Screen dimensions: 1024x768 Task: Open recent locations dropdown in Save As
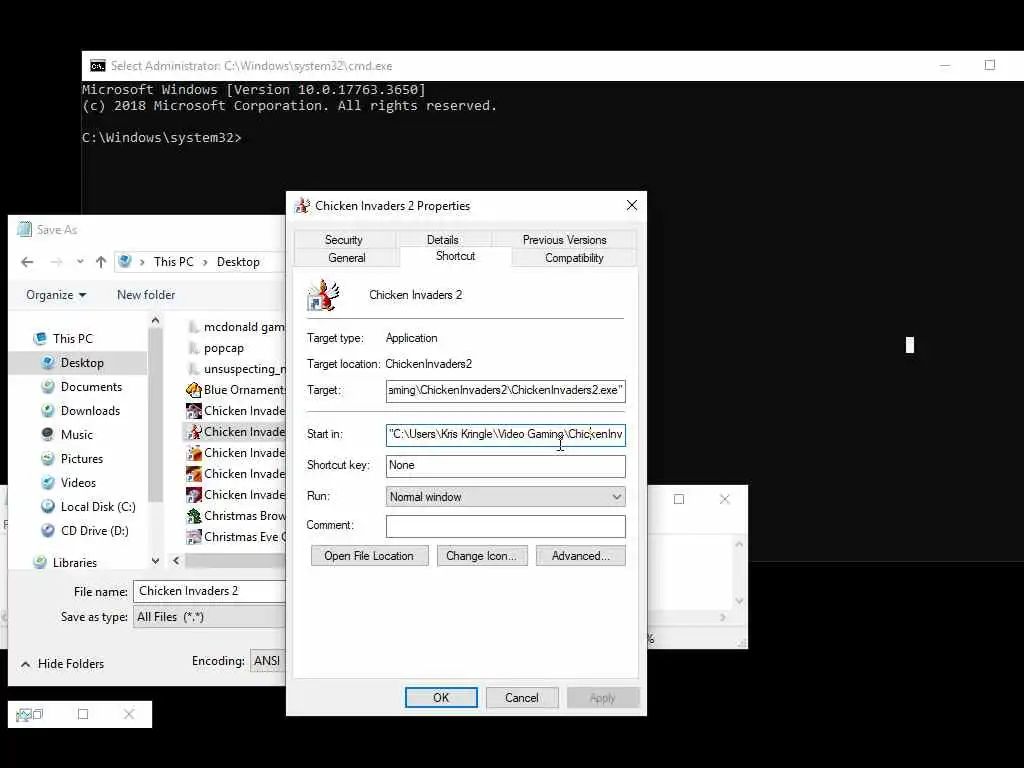tap(80, 262)
